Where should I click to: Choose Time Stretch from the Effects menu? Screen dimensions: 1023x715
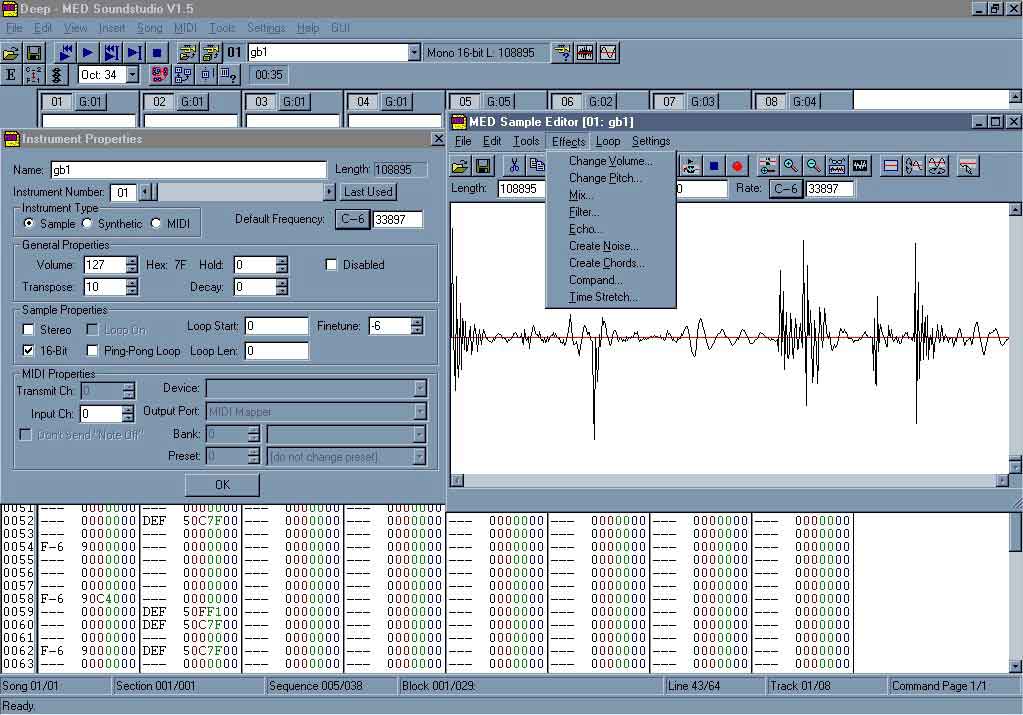603,297
